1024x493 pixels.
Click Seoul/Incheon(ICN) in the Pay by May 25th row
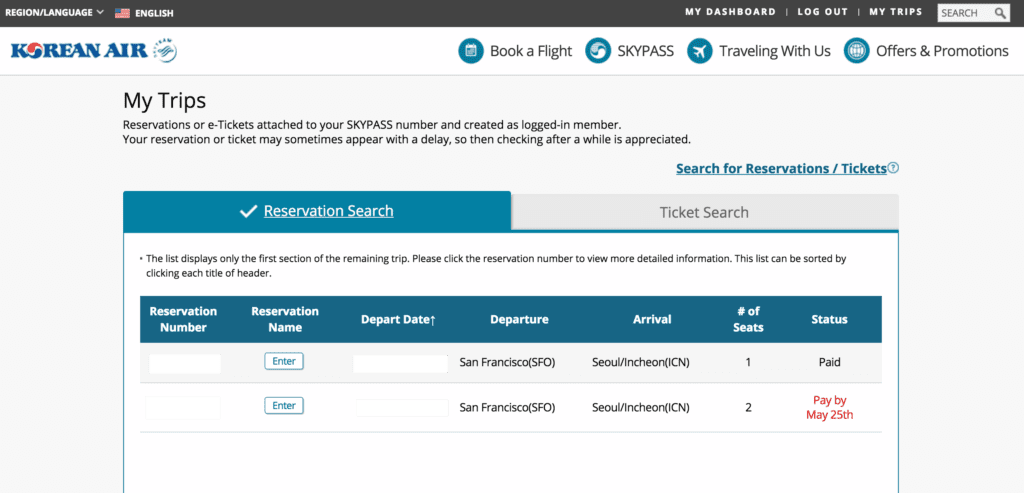click(641, 407)
